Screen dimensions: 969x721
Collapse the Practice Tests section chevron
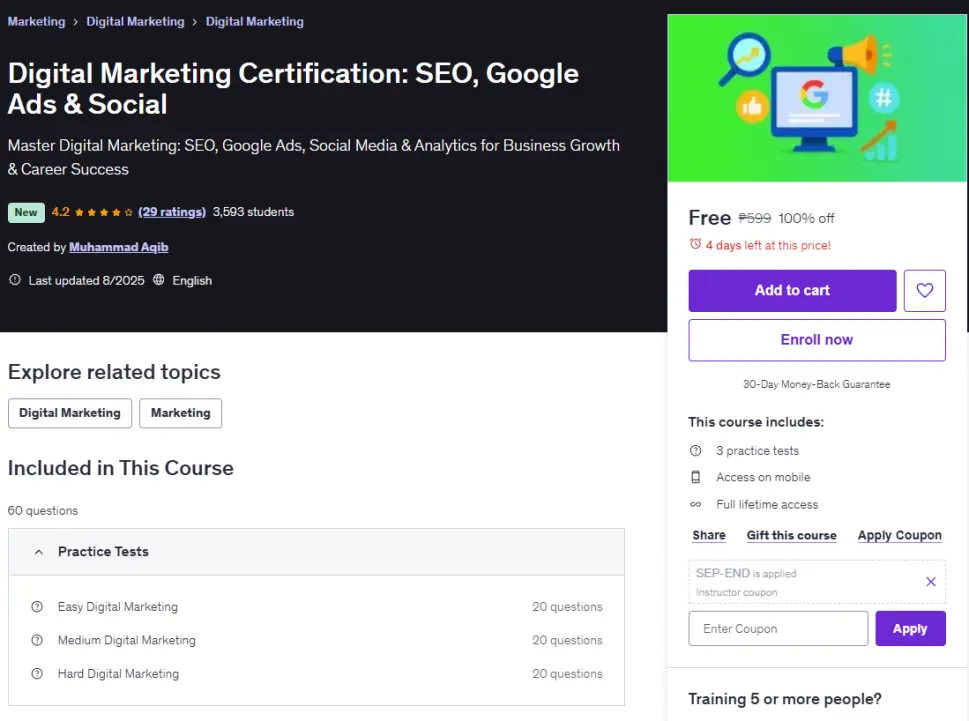click(x=38, y=552)
